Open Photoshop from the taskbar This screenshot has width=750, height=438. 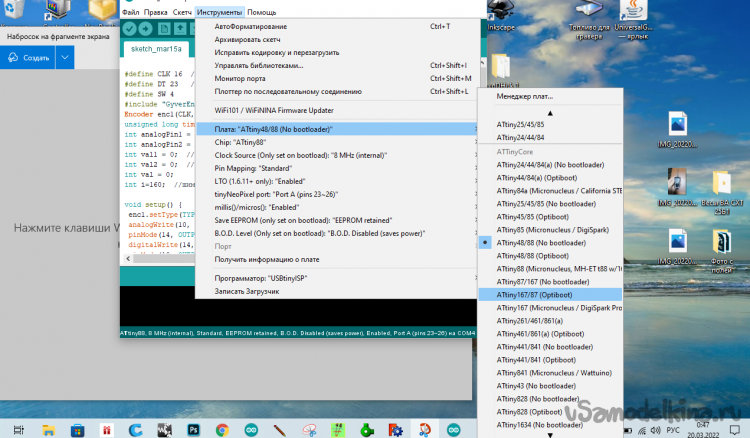192,427
